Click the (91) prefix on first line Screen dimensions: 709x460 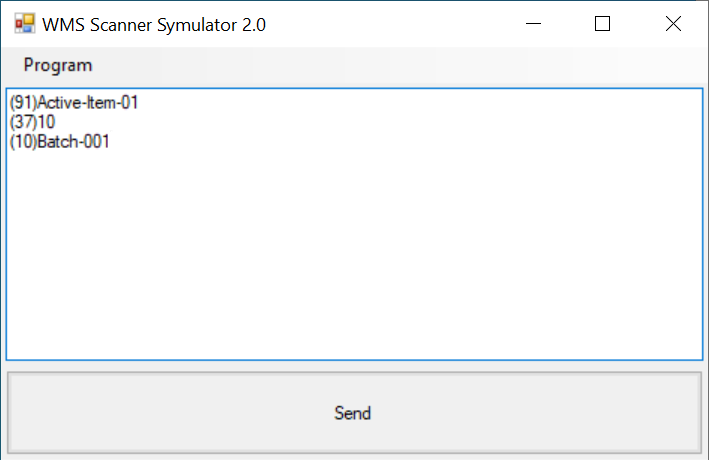coord(22,102)
